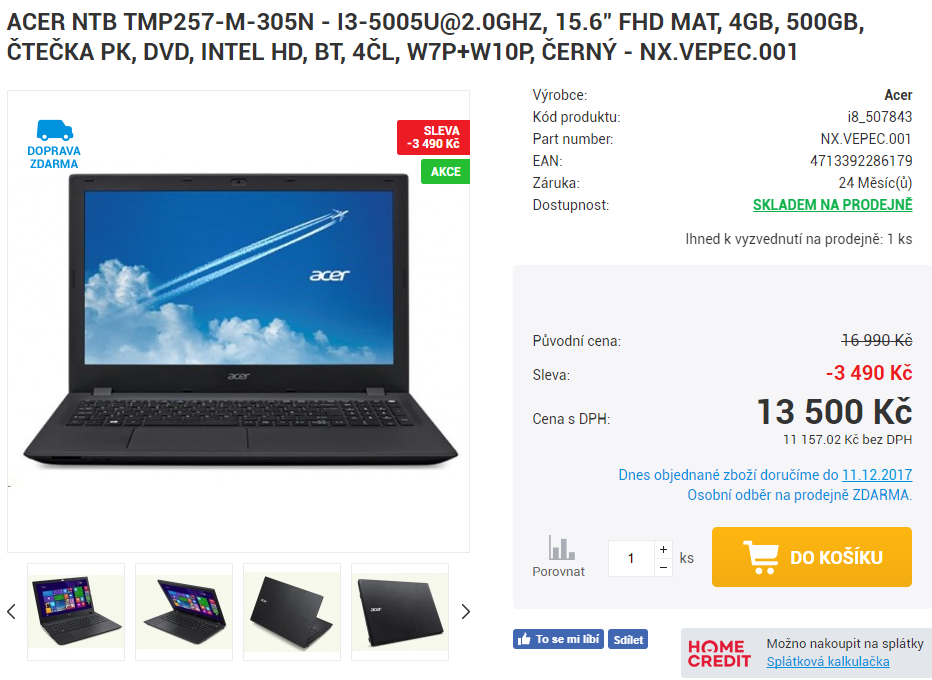This screenshot has height=680, width=932.
Task: Click the green AKCE badge
Action: point(445,172)
